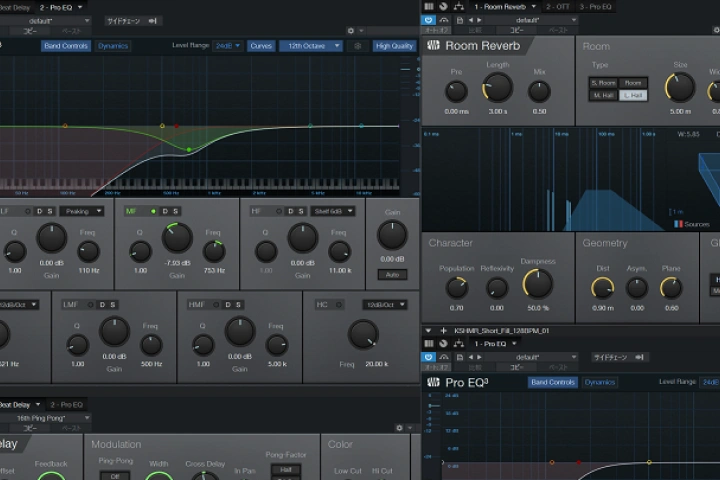720x480 pixels.
Task: Open the HF Shelf 6dB type dropdown
Action: pyautogui.click(x=332, y=211)
